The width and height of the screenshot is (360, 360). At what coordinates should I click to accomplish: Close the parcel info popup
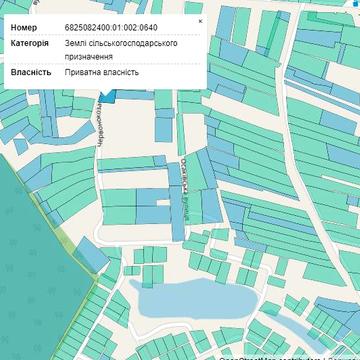tap(200, 21)
